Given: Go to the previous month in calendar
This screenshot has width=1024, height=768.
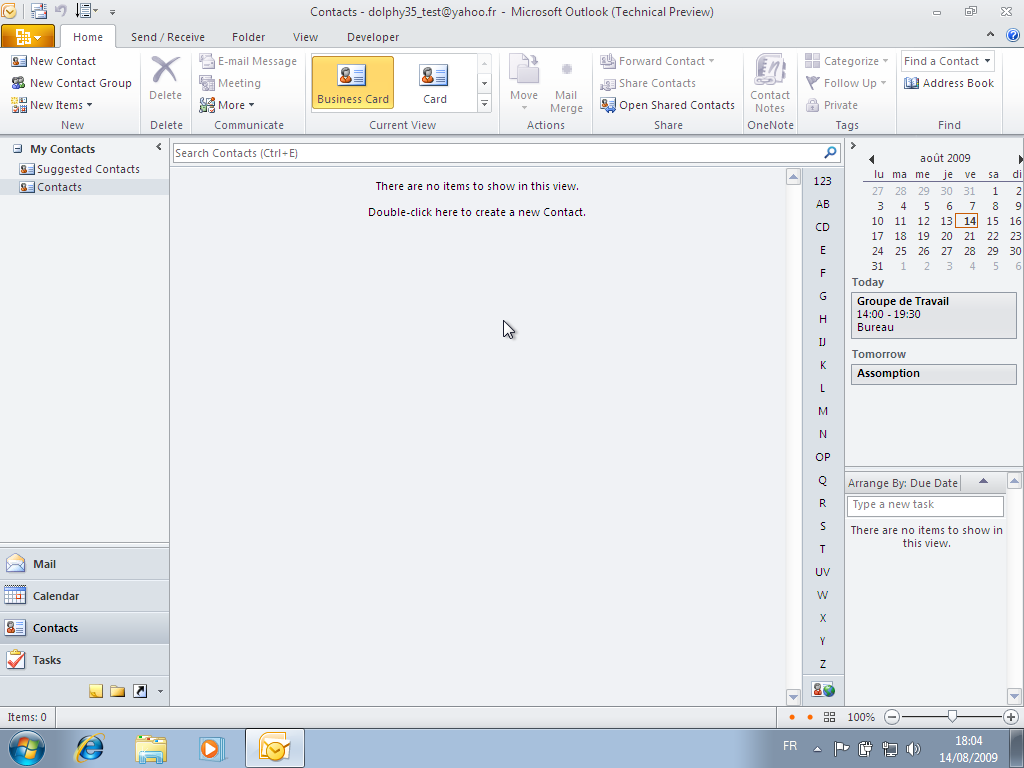Looking at the screenshot, I should point(871,159).
